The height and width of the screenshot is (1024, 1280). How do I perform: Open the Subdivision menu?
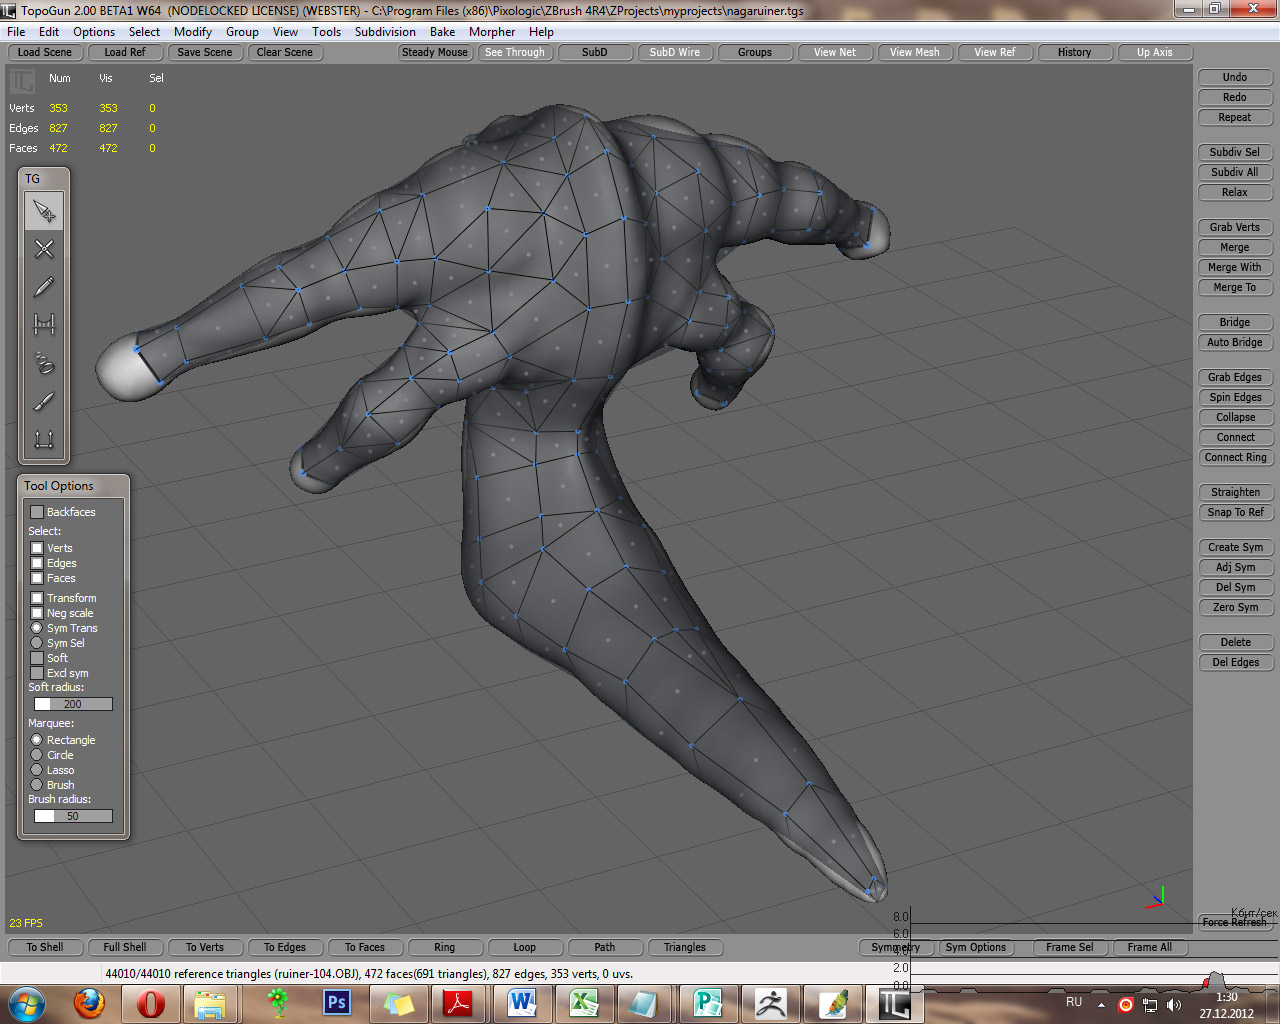(385, 32)
